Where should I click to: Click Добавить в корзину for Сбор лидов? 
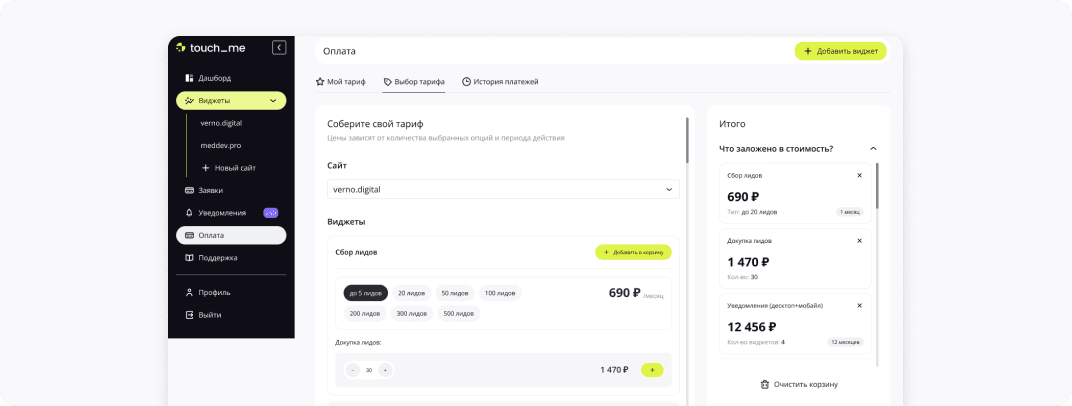coord(633,252)
